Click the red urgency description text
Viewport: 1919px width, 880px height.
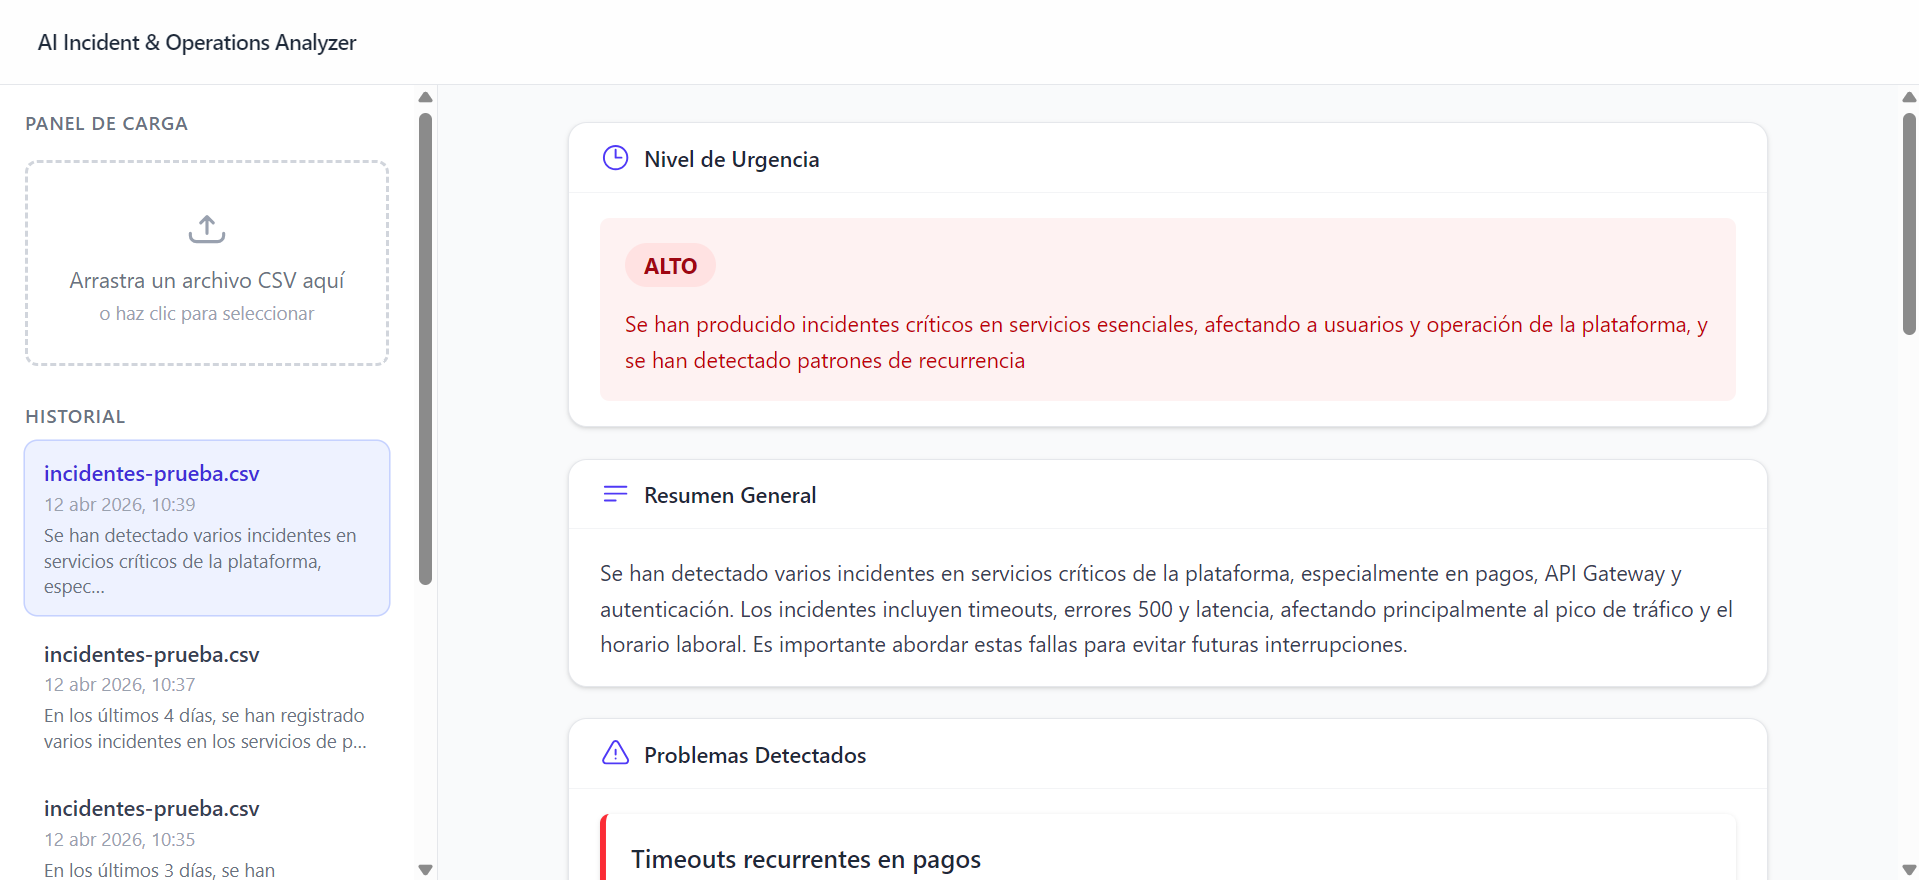click(1166, 342)
